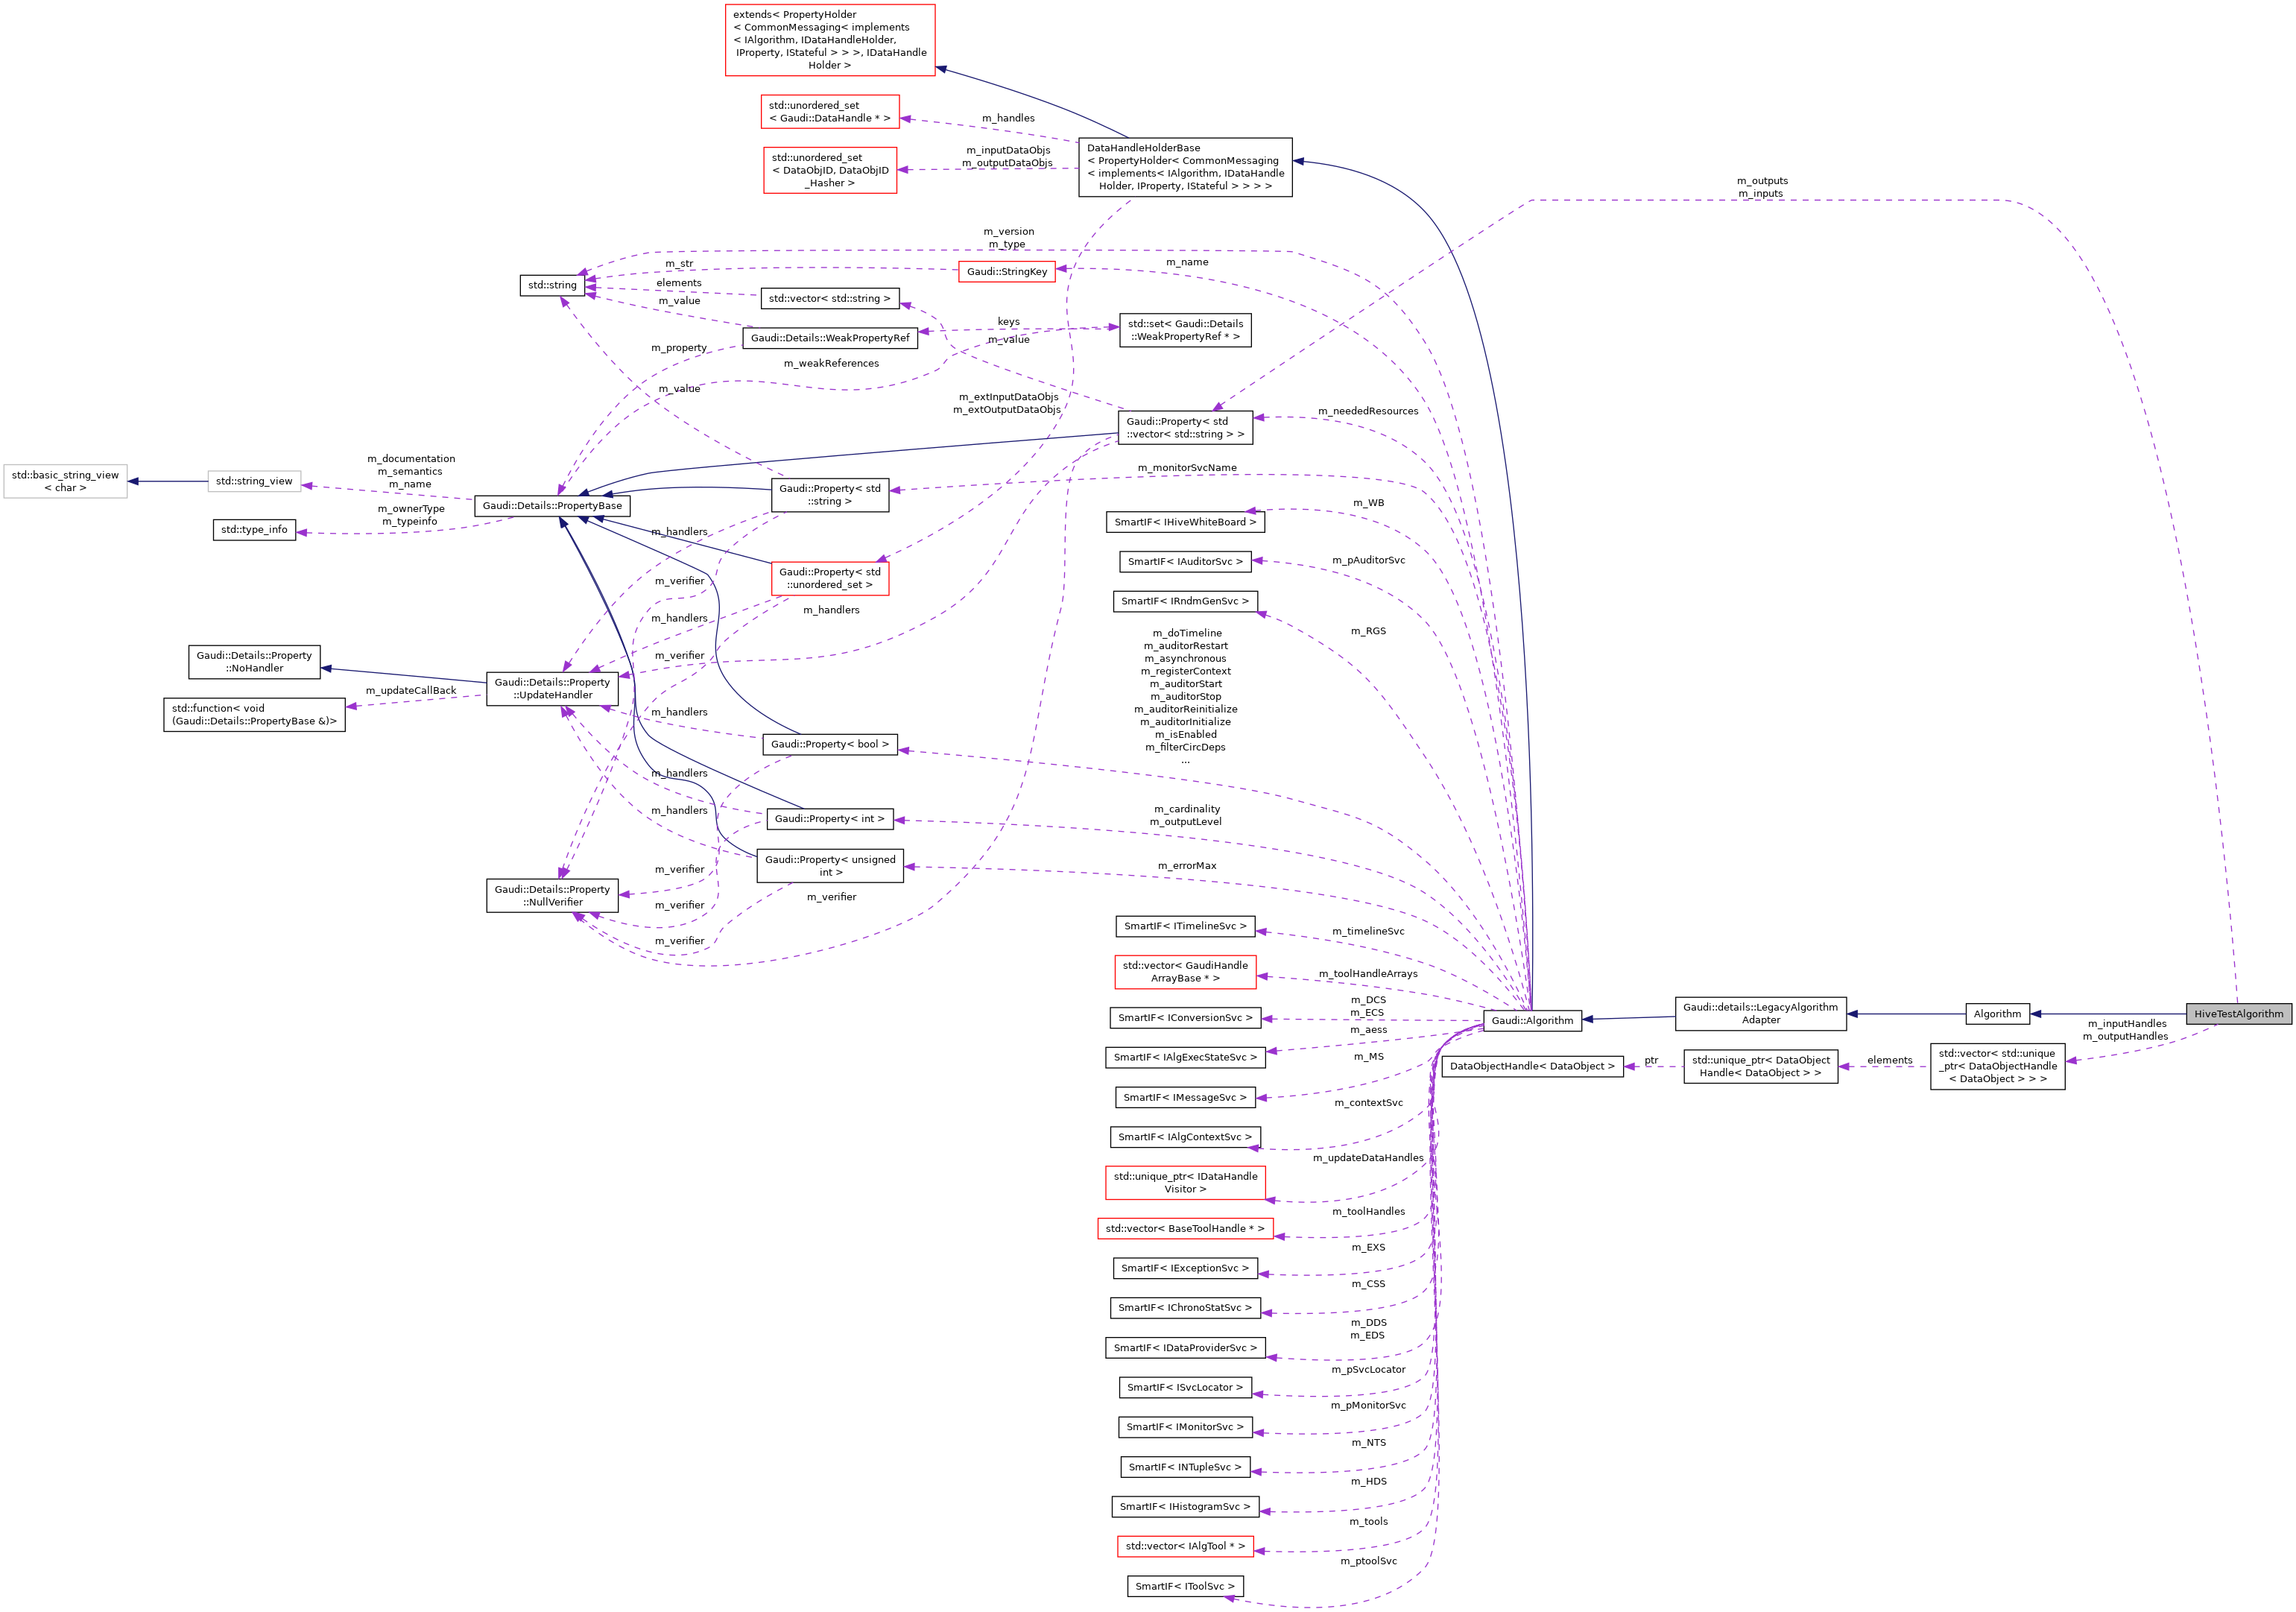2296x1612 pixels.
Task: Open the Gaudi::Details::WeakPropertyRef node
Action: (x=830, y=338)
